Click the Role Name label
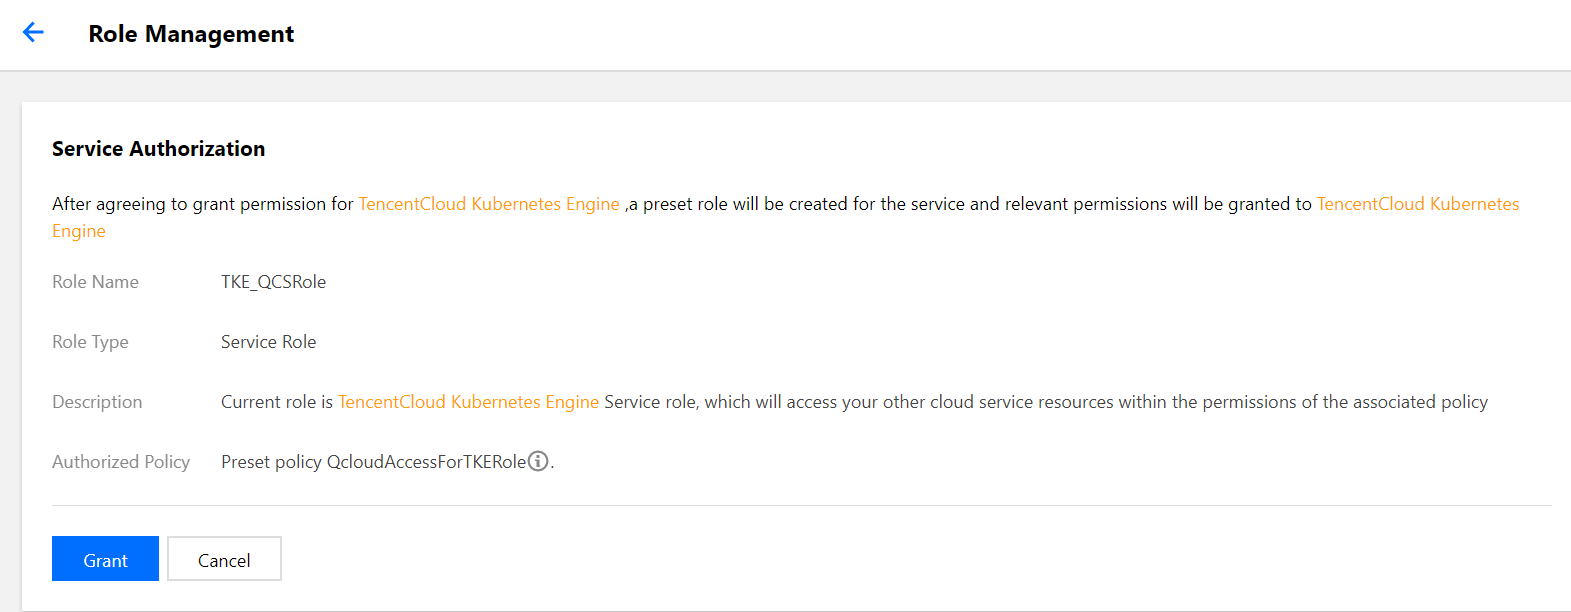 95,282
